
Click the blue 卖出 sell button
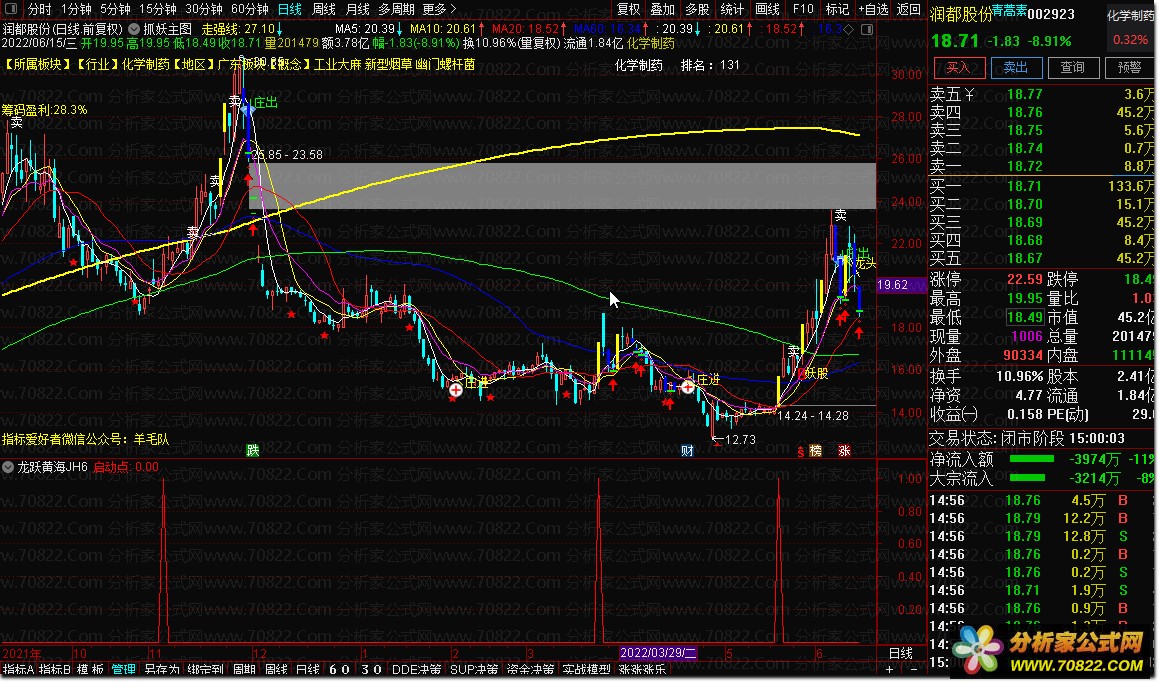pyautogui.click(x=1016, y=67)
